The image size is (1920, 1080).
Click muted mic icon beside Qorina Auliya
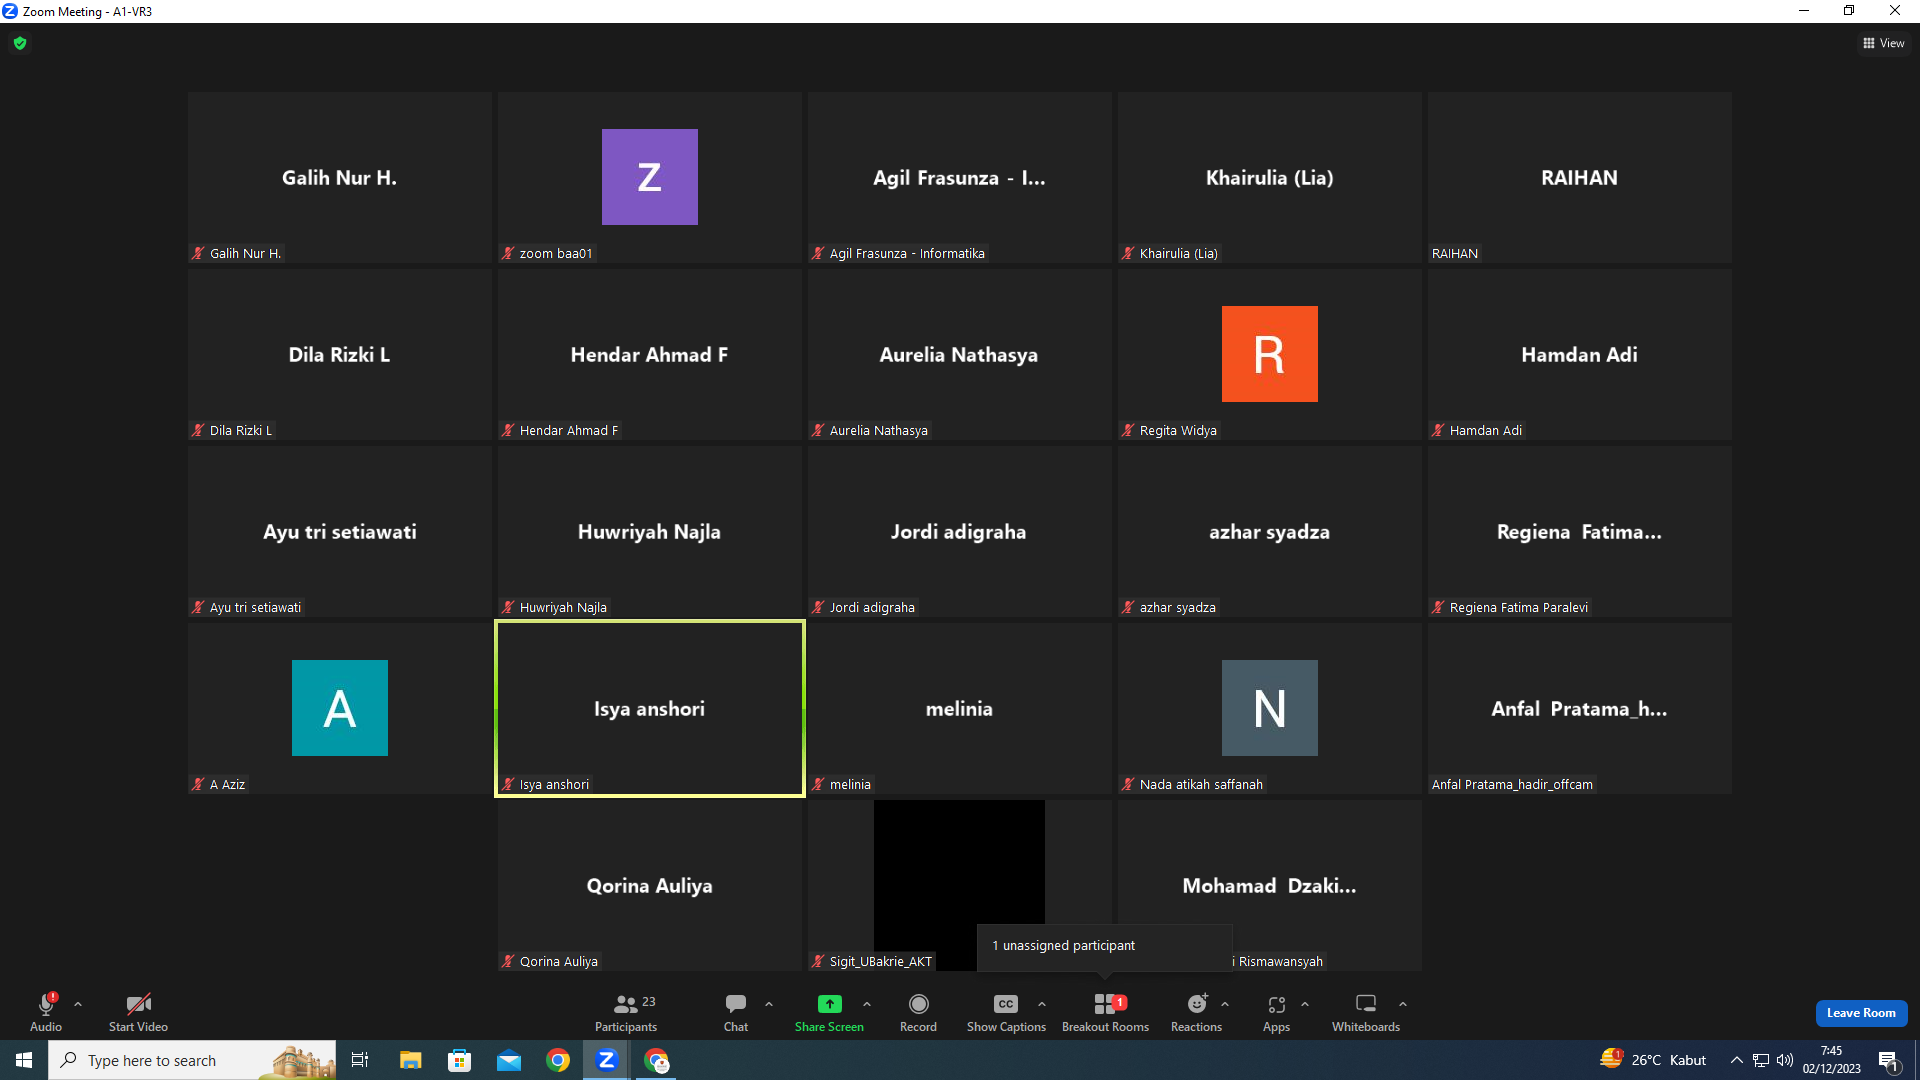(x=508, y=962)
